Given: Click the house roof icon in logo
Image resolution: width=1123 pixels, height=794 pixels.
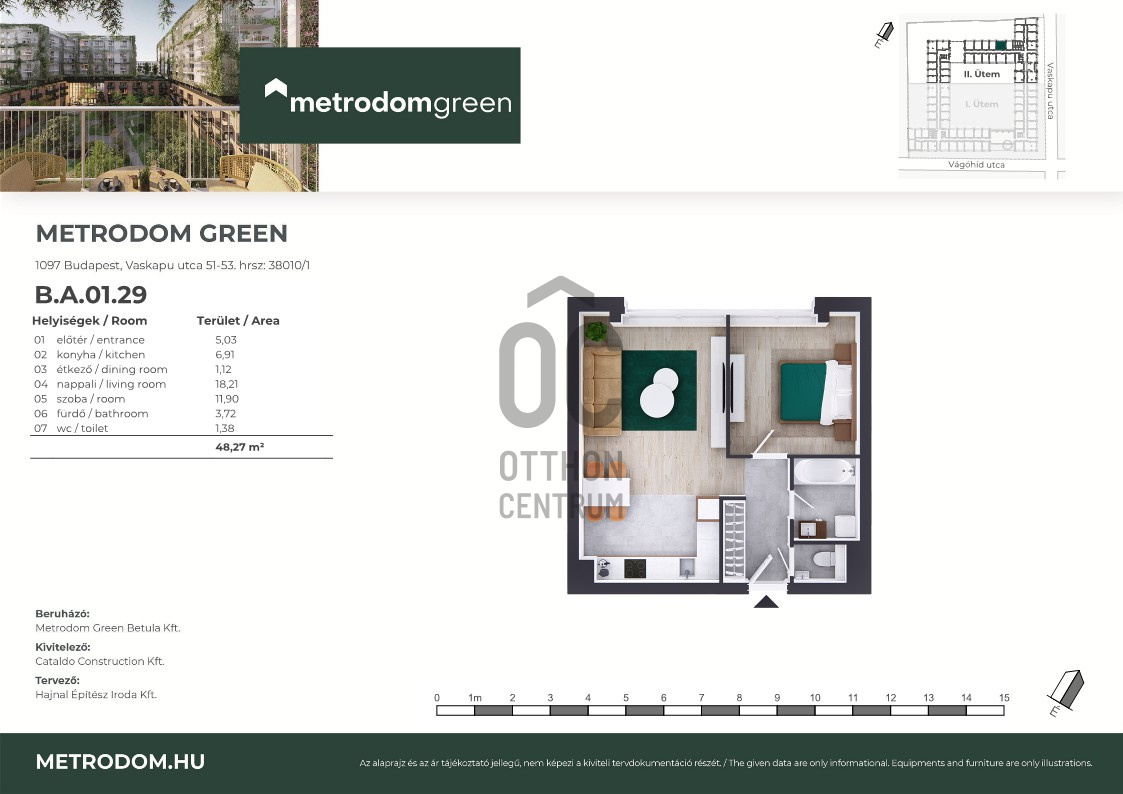Looking at the screenshot, I should pos(276,88).
